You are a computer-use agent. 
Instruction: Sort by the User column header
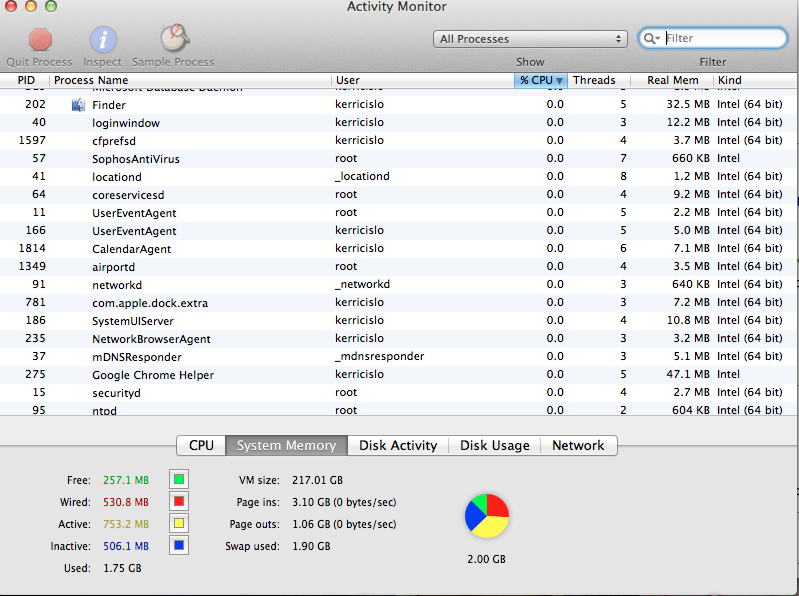(x=422, y=80)
